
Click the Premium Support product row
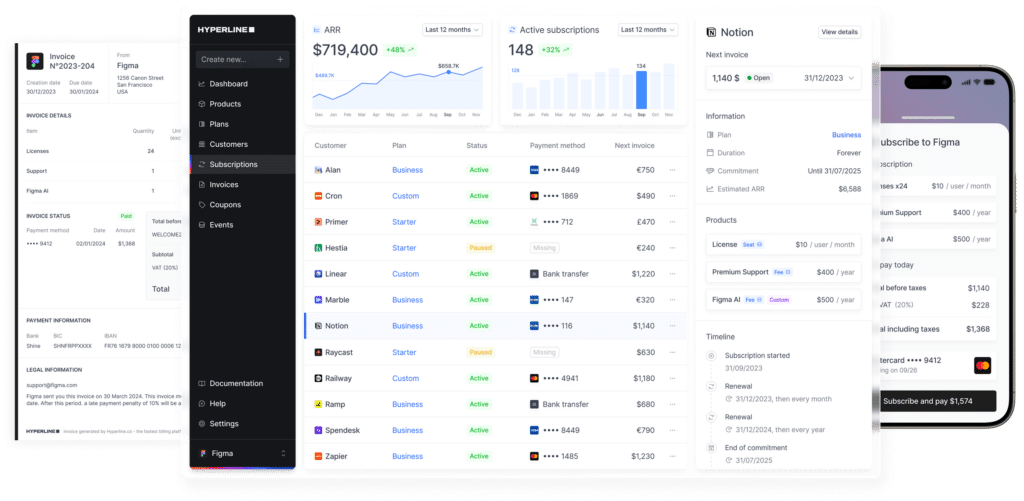[x=783, y=272]
